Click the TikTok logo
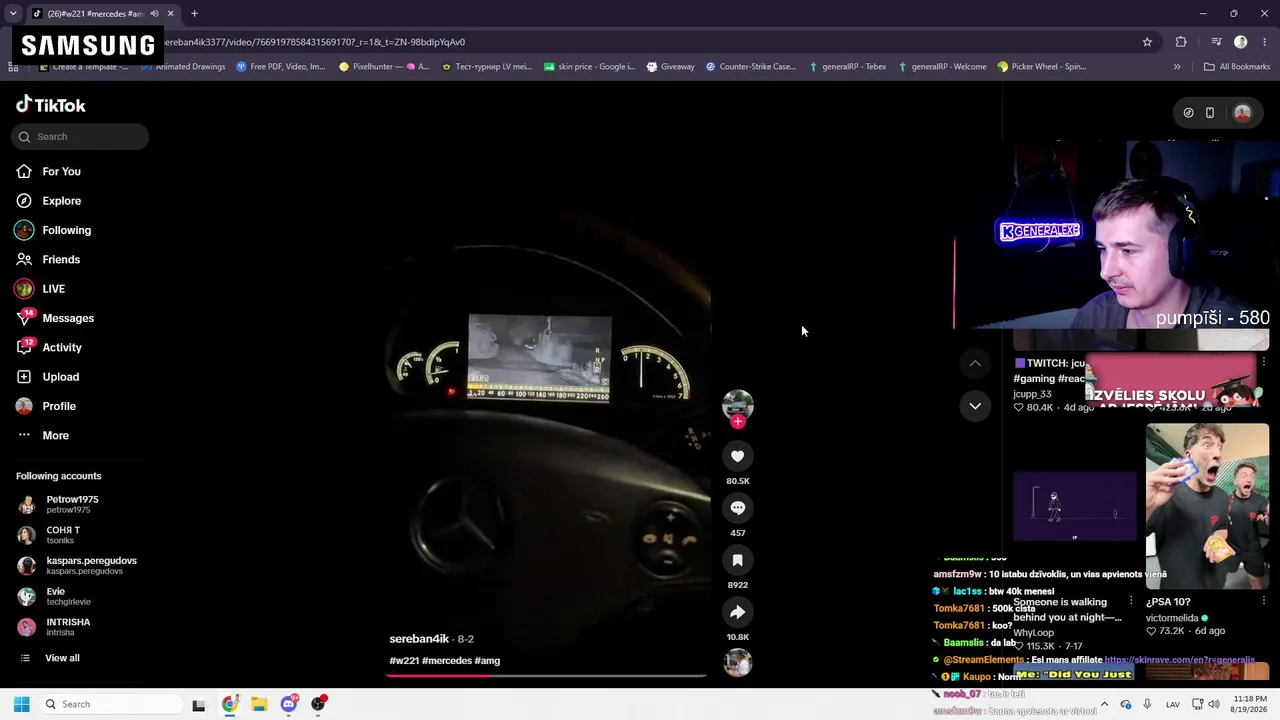Screen dimensions: 1280x720 click(x=51, y=105)
